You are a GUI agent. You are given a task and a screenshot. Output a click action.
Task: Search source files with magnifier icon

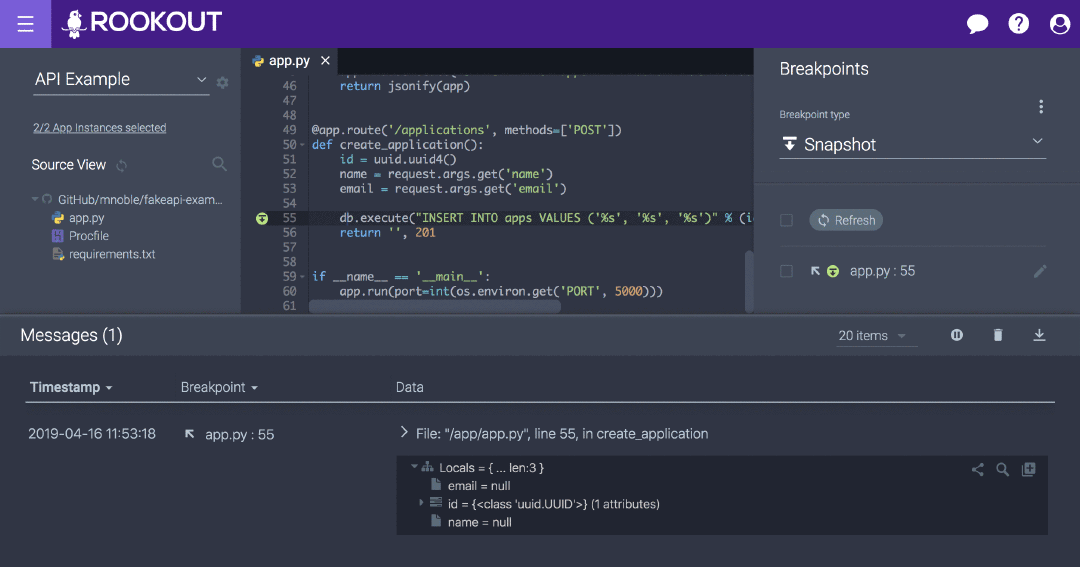coord(219,164)
